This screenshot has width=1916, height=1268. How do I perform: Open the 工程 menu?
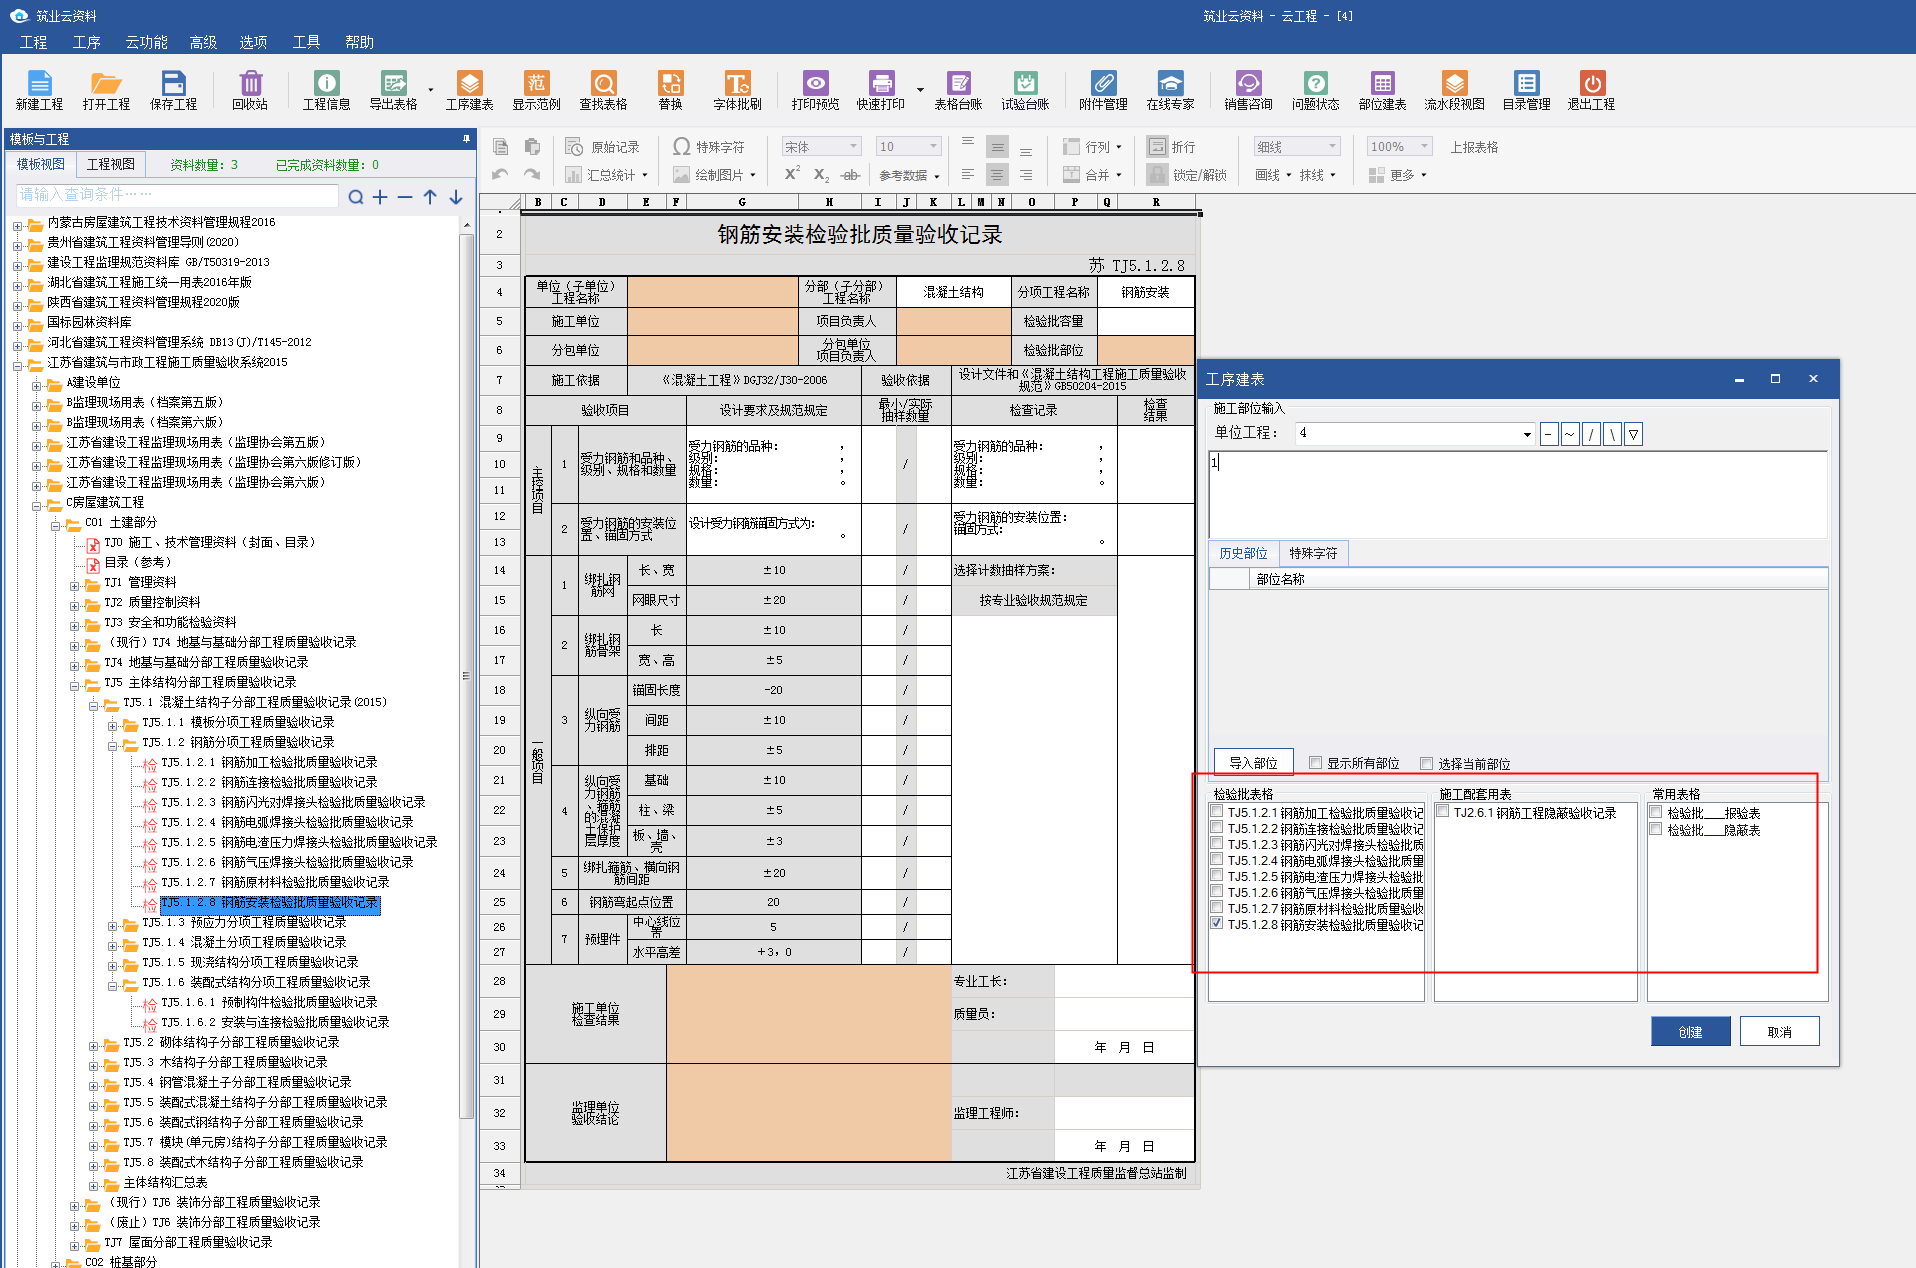click(x=33, y=42)
